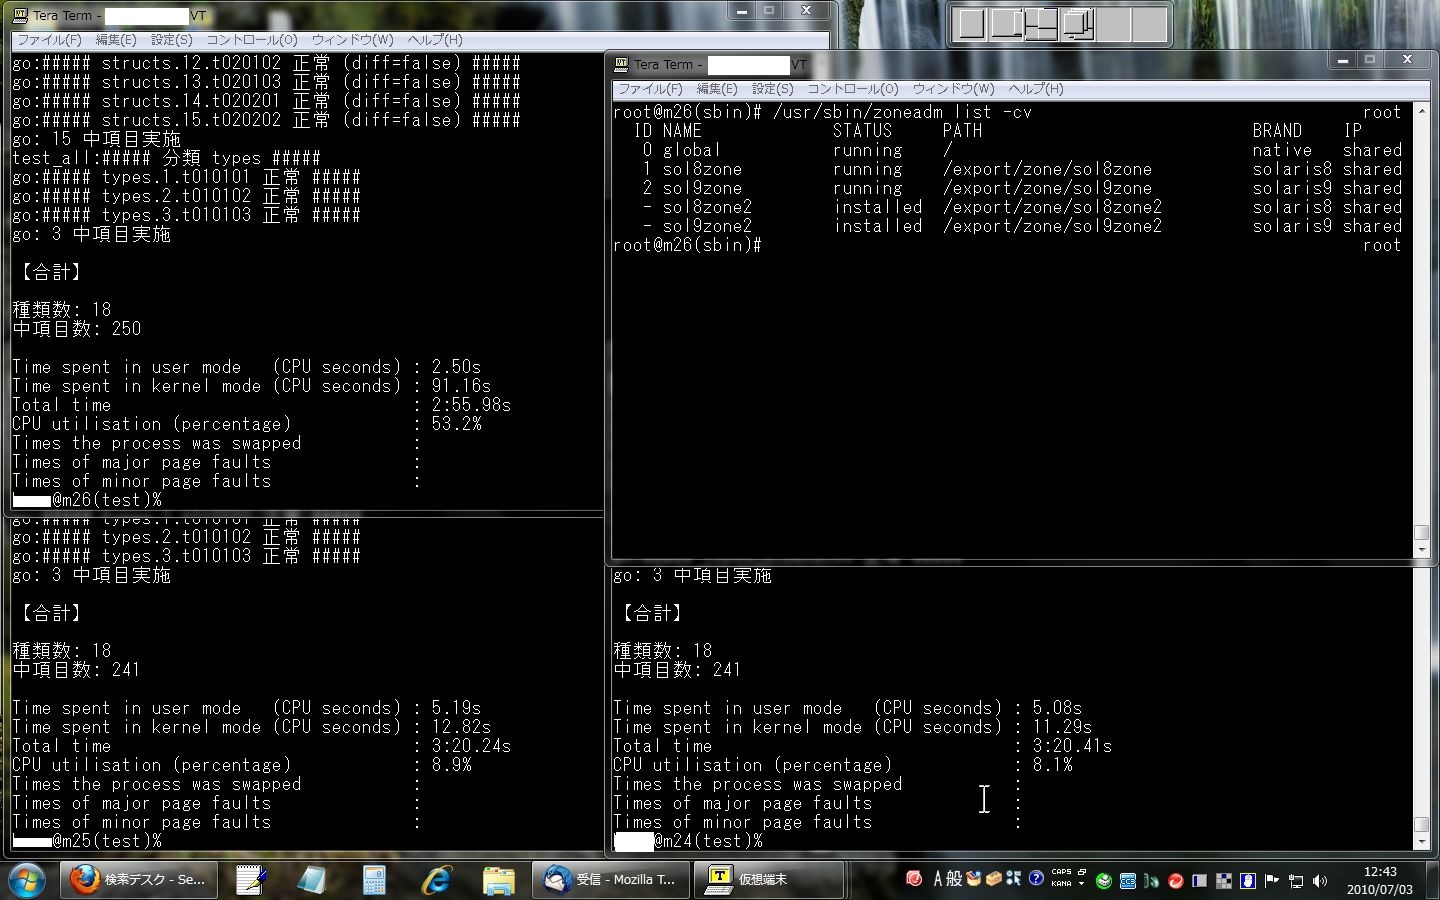
Task: Open the taskbar clock showing 12:43
Action: click(x=1379, y=880)
